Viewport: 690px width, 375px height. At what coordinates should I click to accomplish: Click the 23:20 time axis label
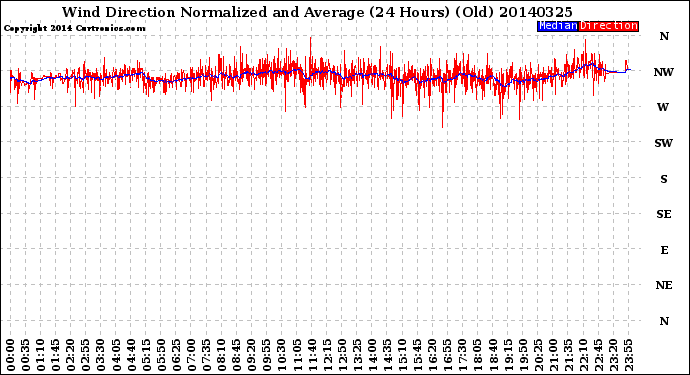click(x=613, y=355)
